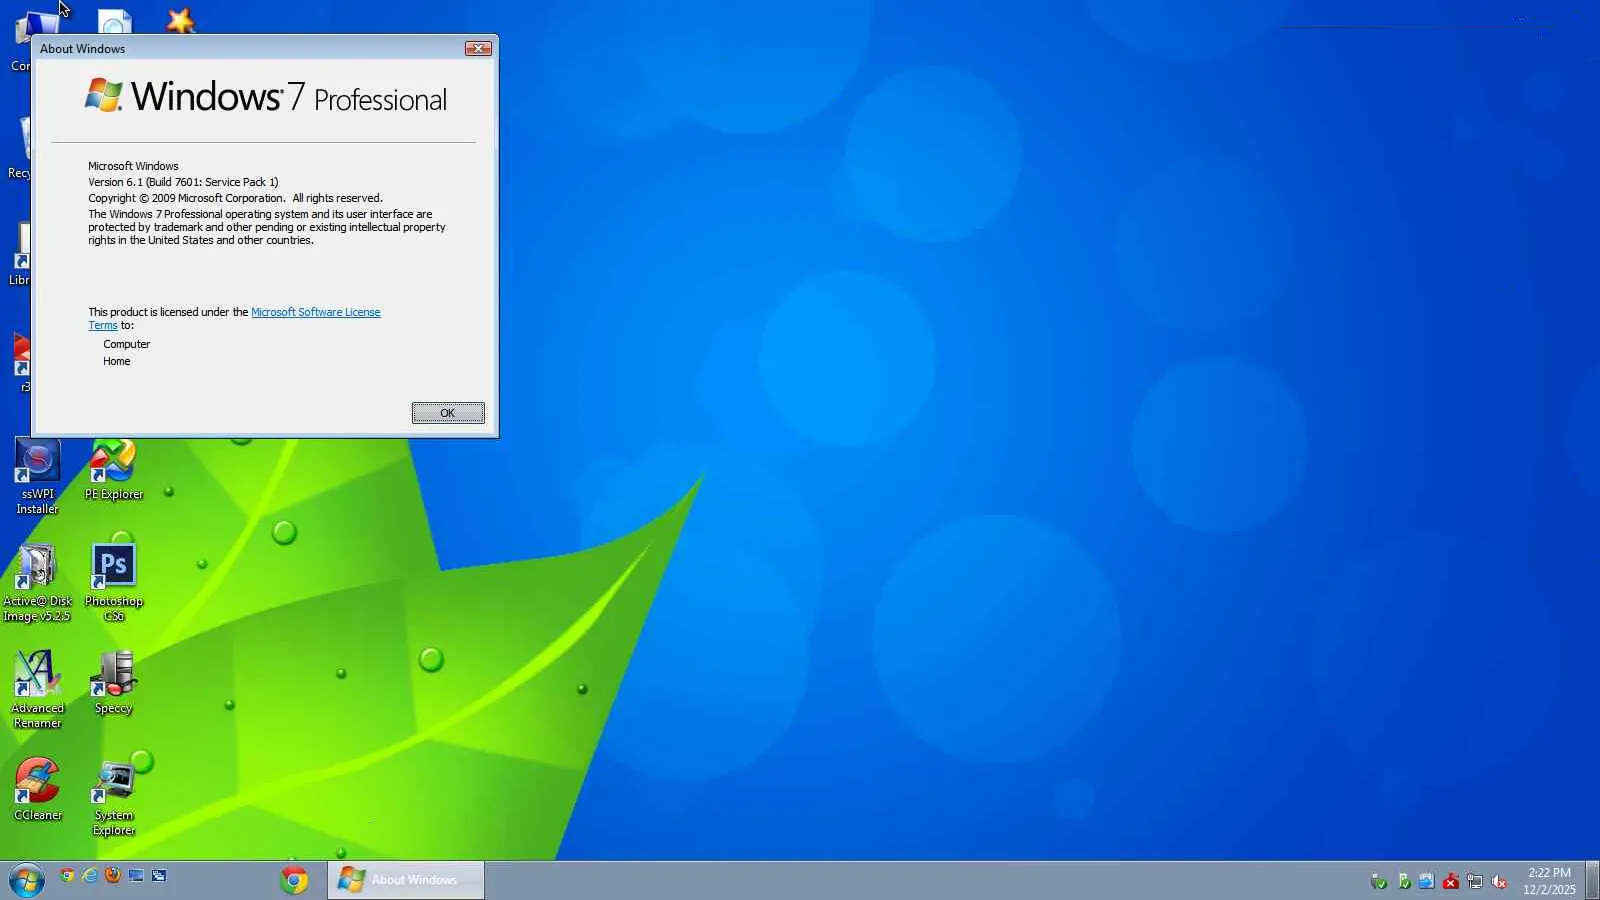Viewport: 1600px width, 900px height.
Task: Open the Microsoft Software License Terms link
Action: tap(315, 312)
